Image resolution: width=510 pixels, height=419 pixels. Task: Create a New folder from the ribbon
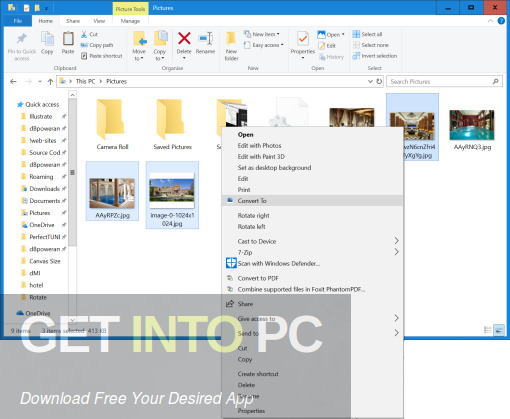[231, 47]
